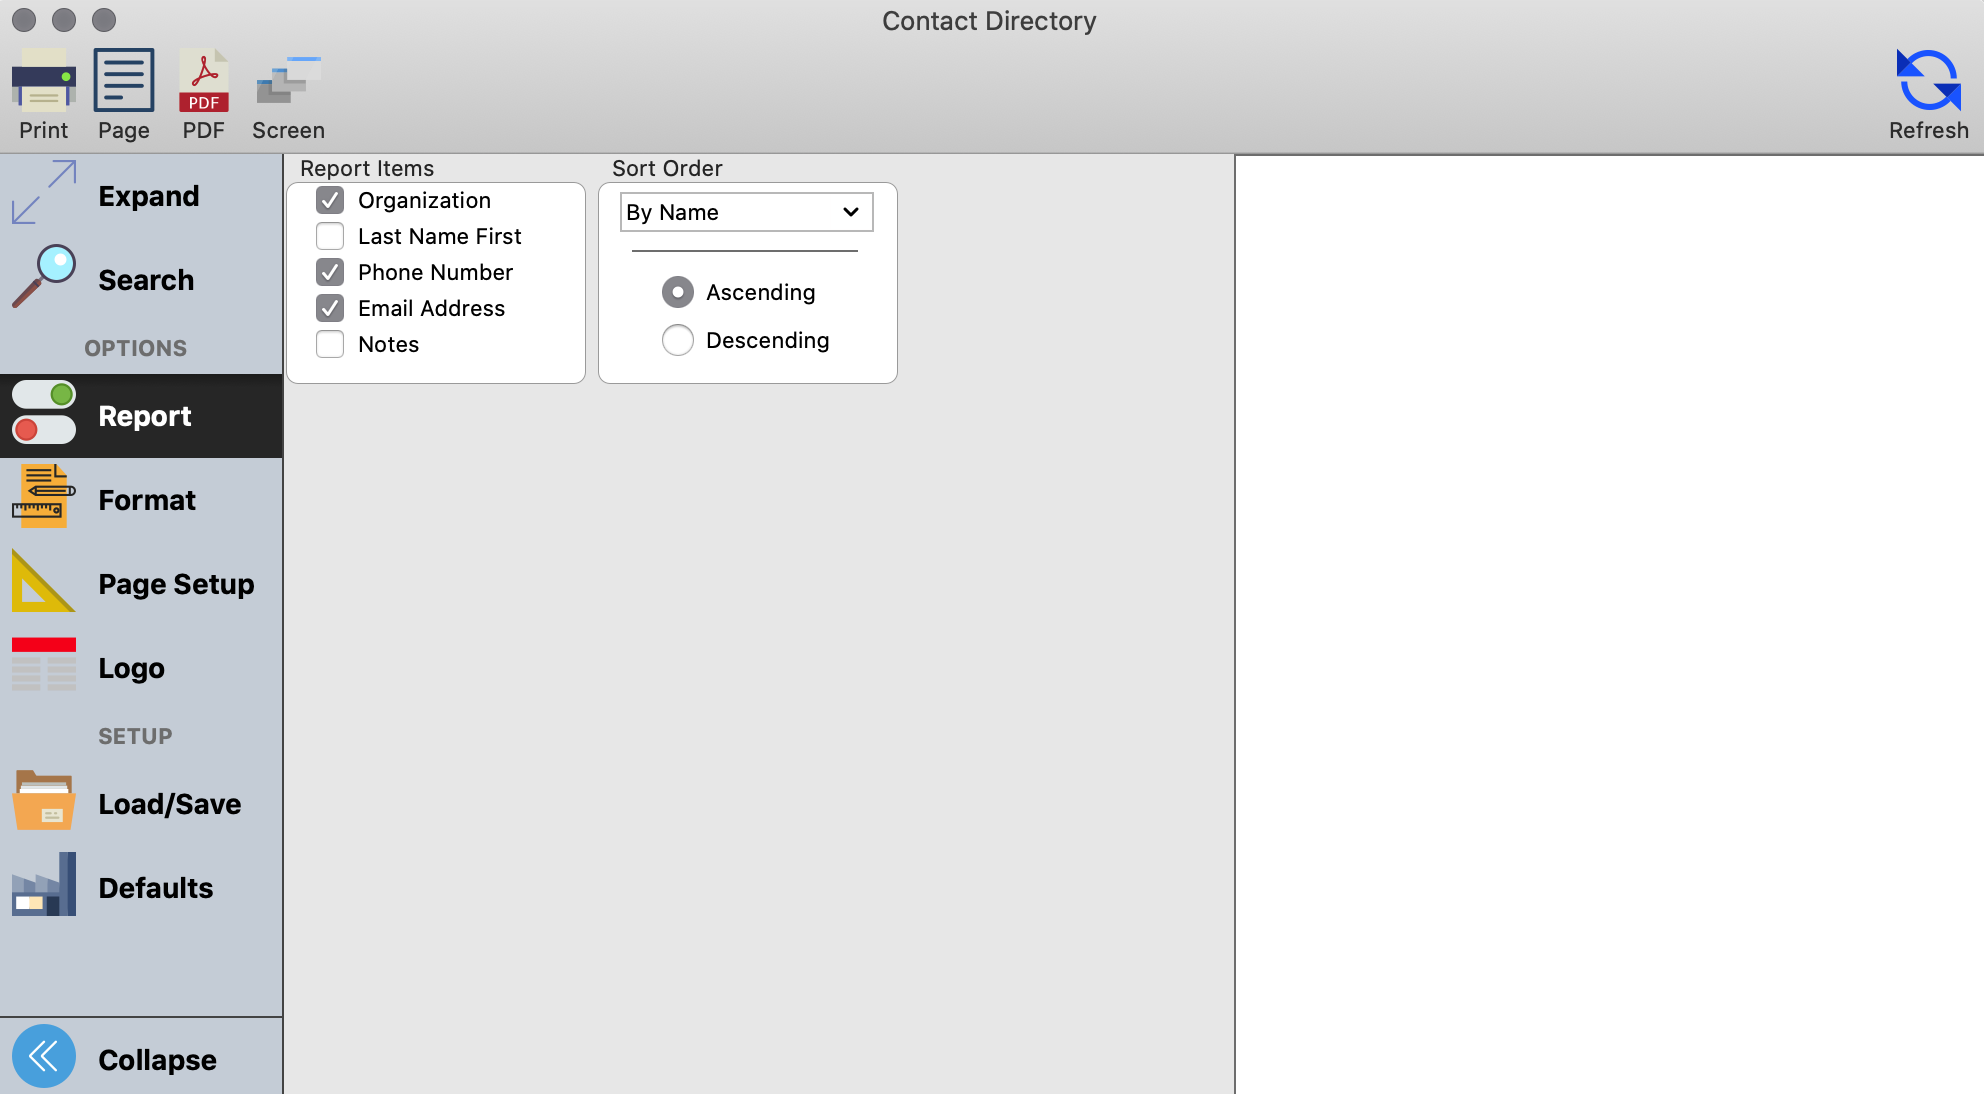Open Search magnifying glass icon

[x=43, y=277]
